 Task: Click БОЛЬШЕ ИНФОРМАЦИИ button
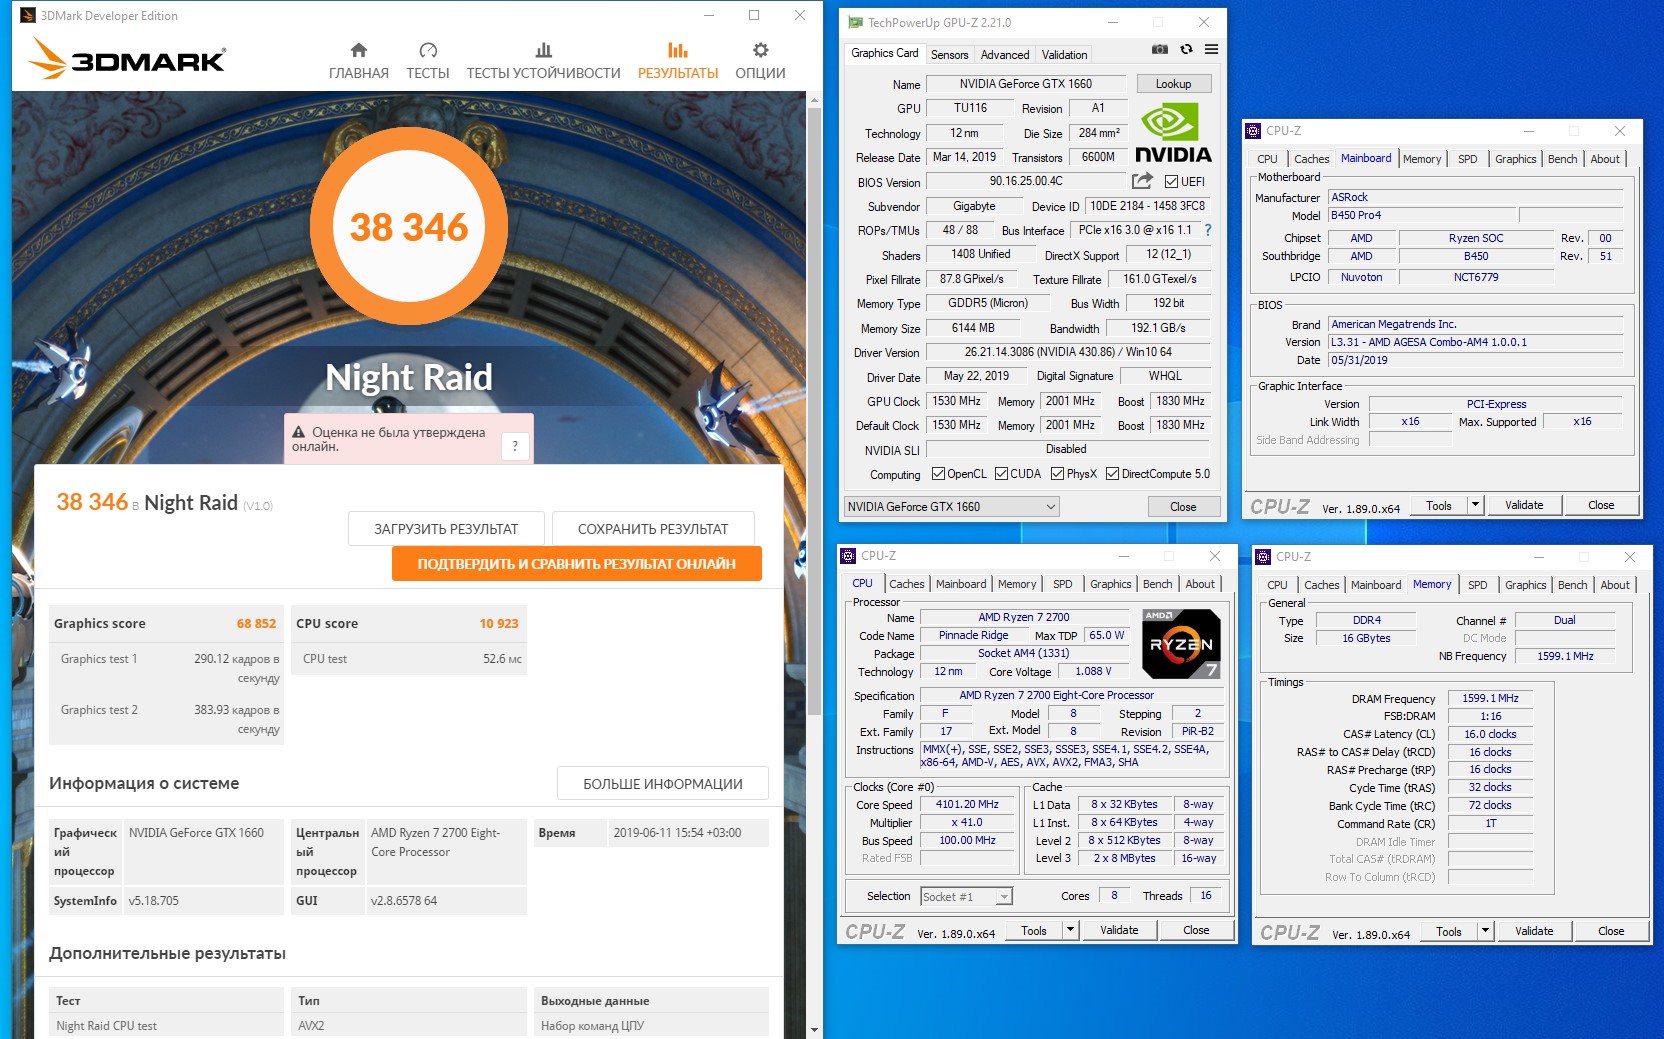(663, 784)
